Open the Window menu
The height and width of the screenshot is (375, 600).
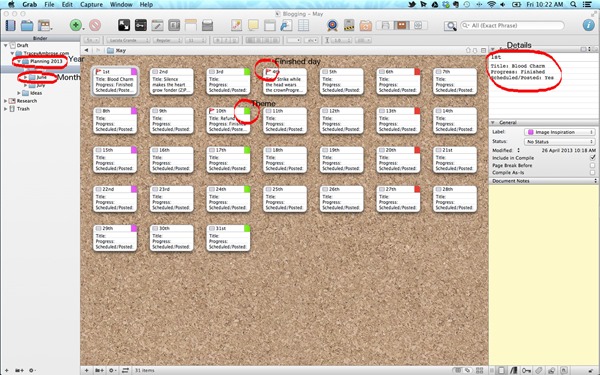(x=121, y=5)
